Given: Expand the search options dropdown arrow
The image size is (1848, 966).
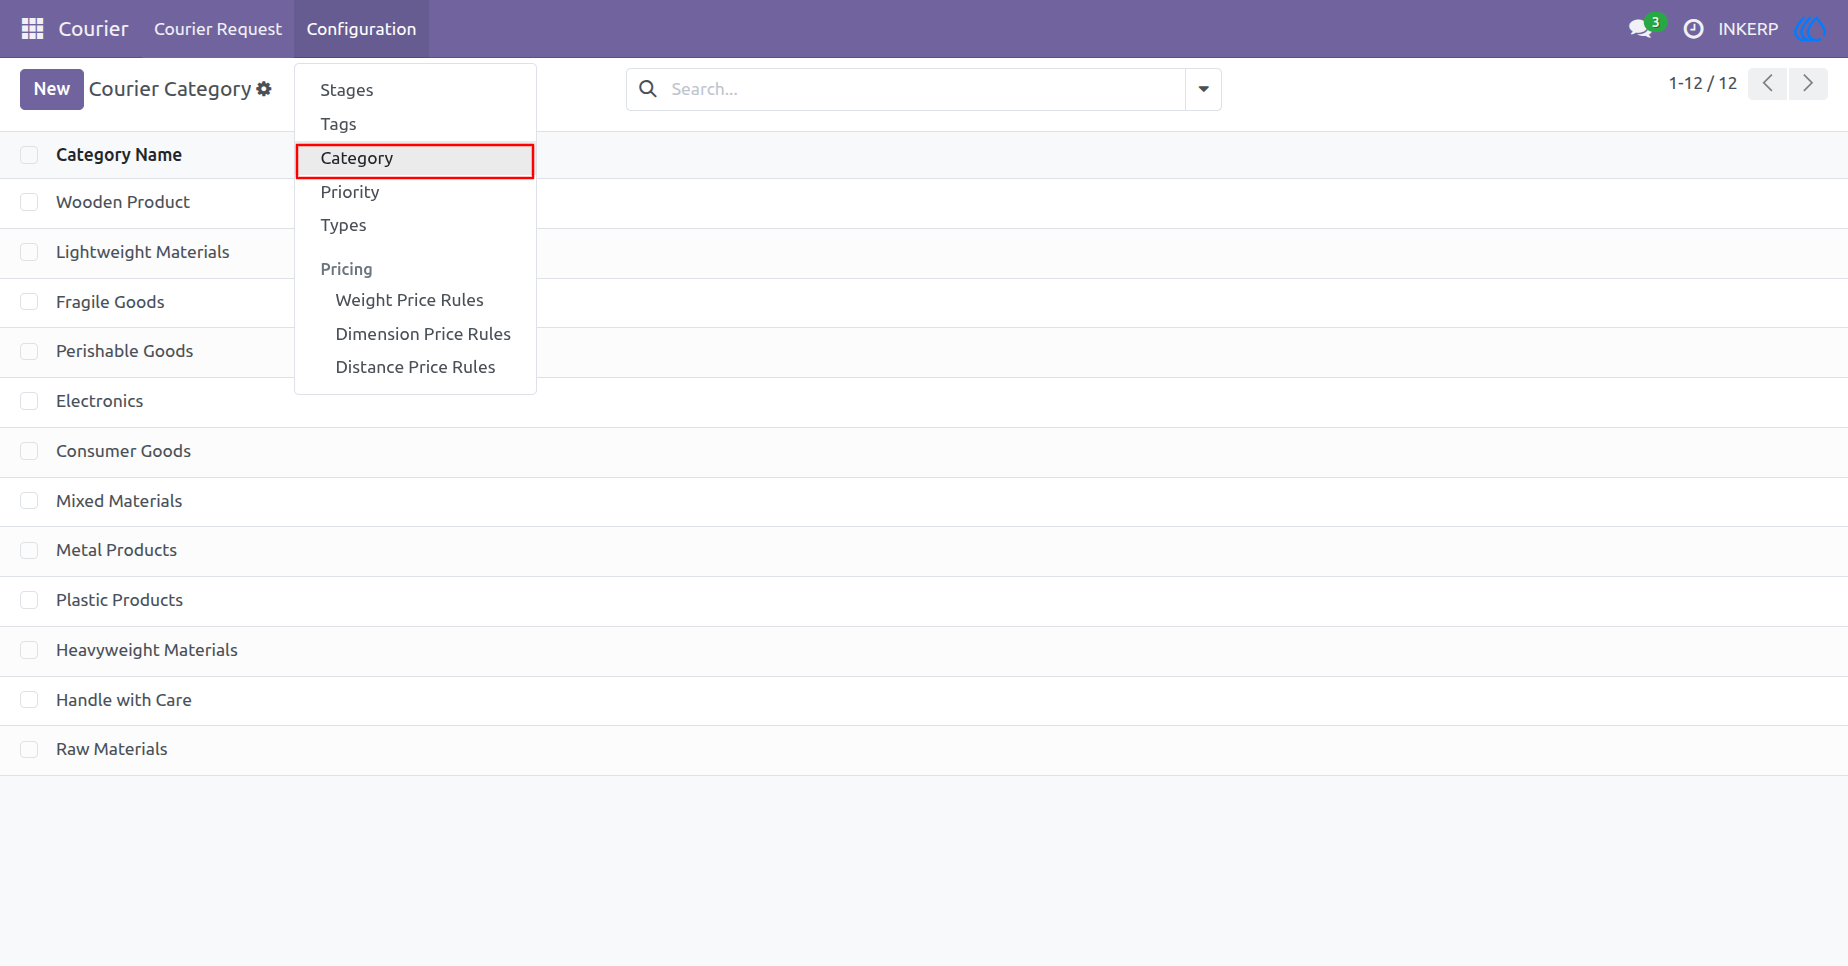Looking at the screenshot, I should (1203, 89).
